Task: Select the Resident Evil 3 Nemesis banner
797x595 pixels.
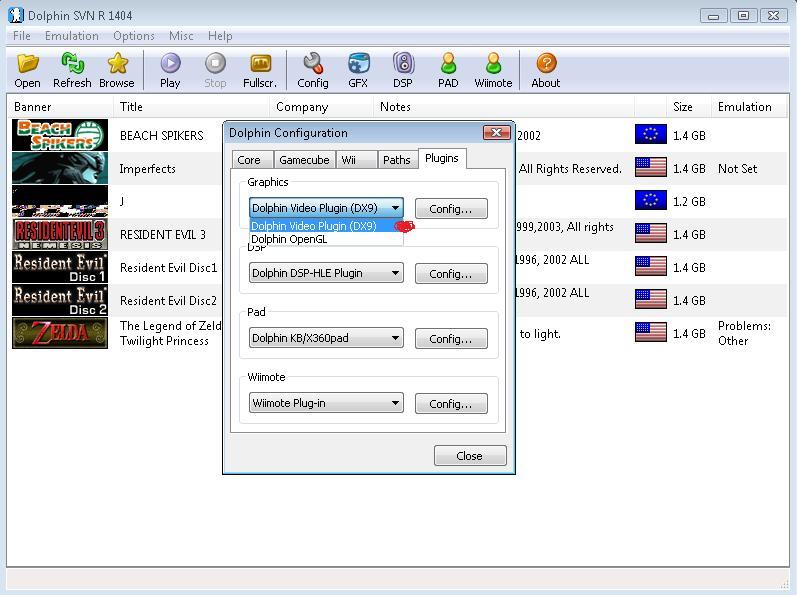Action: pyautogui.click(x=60, y=234)
